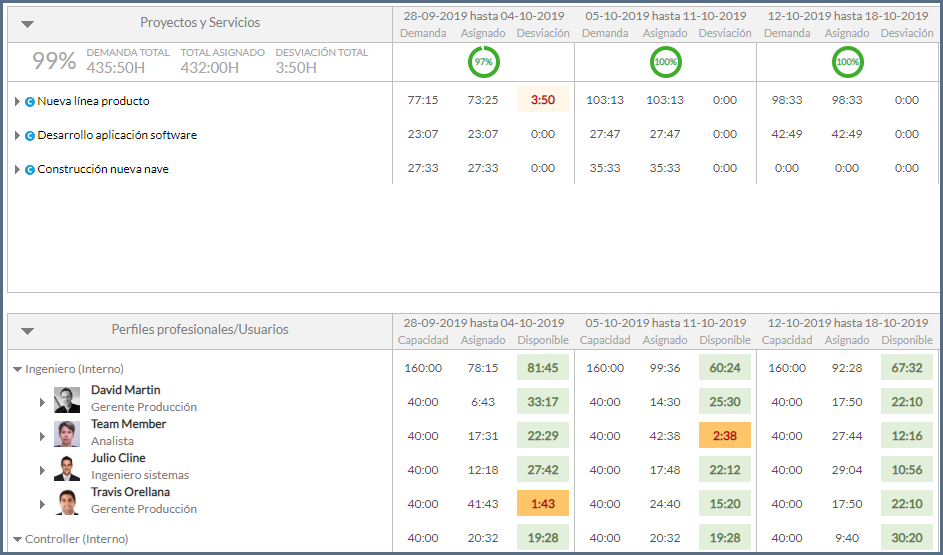The width and height of the screenshot is (943, 555).
Task: Click the blue icon beside Nueva línea producto
Action: tap(30, 101)
